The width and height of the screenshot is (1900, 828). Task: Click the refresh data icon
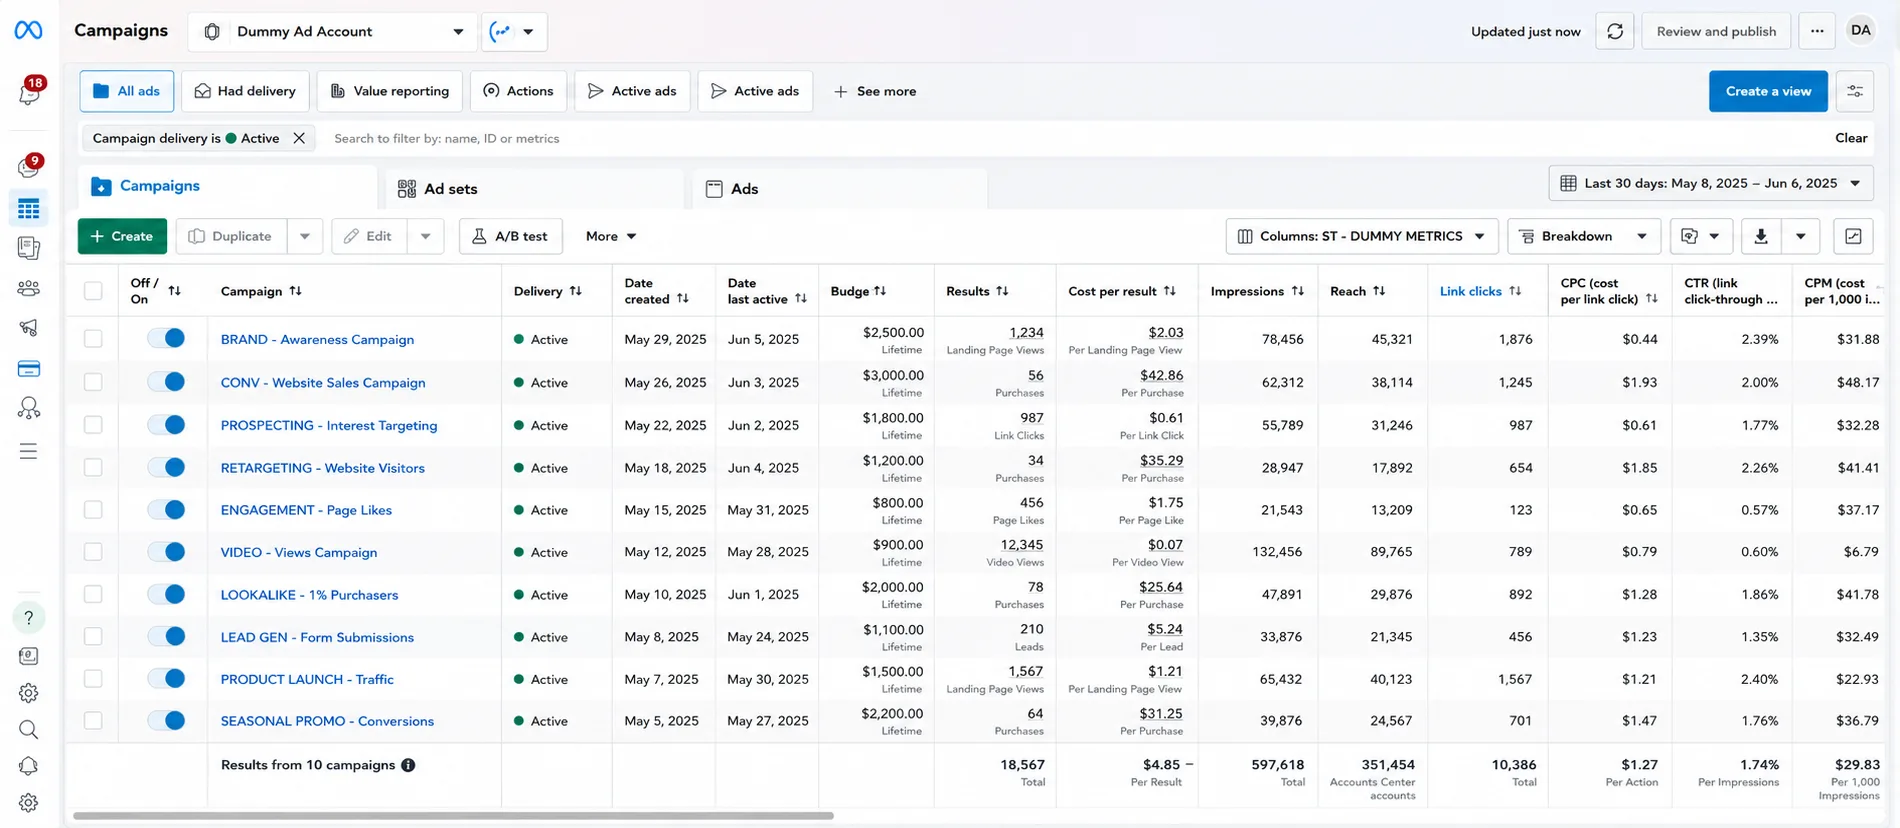1614,31
